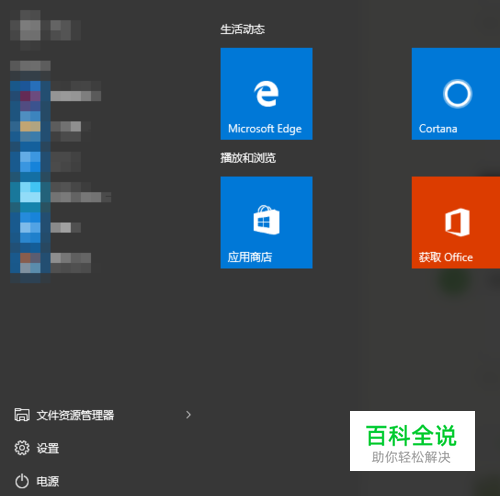
Task: Open the 获取 Office tile
Action: pos(456,222)
